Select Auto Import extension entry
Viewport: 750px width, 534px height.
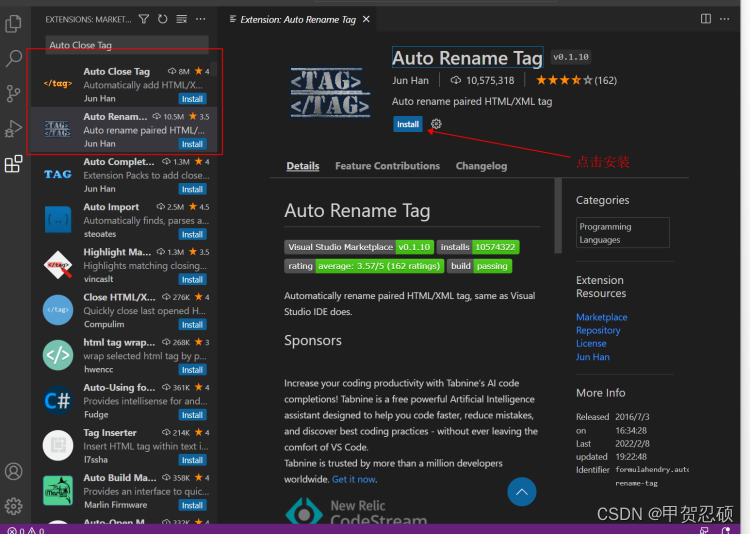[x=124, y=220]
